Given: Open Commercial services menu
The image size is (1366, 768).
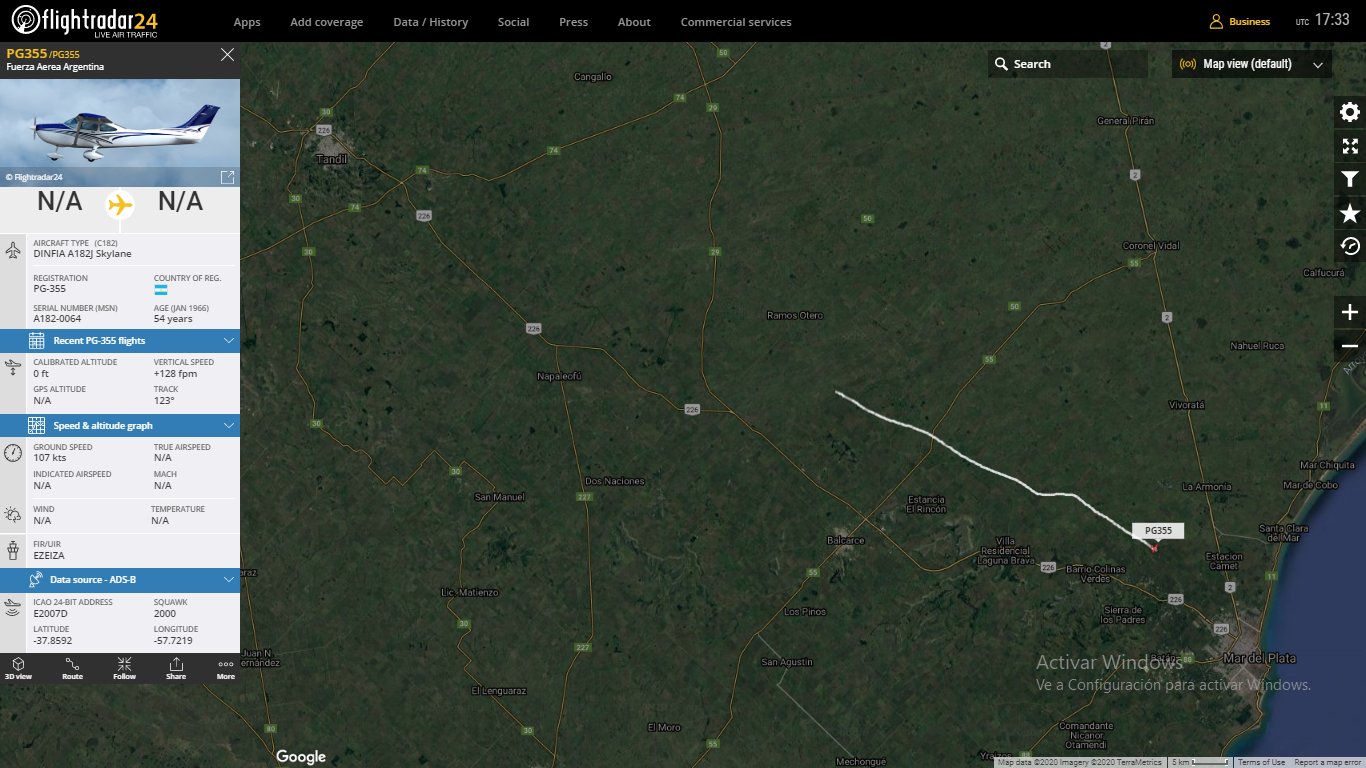Looking at the screenshot, I should pos(736,22).
